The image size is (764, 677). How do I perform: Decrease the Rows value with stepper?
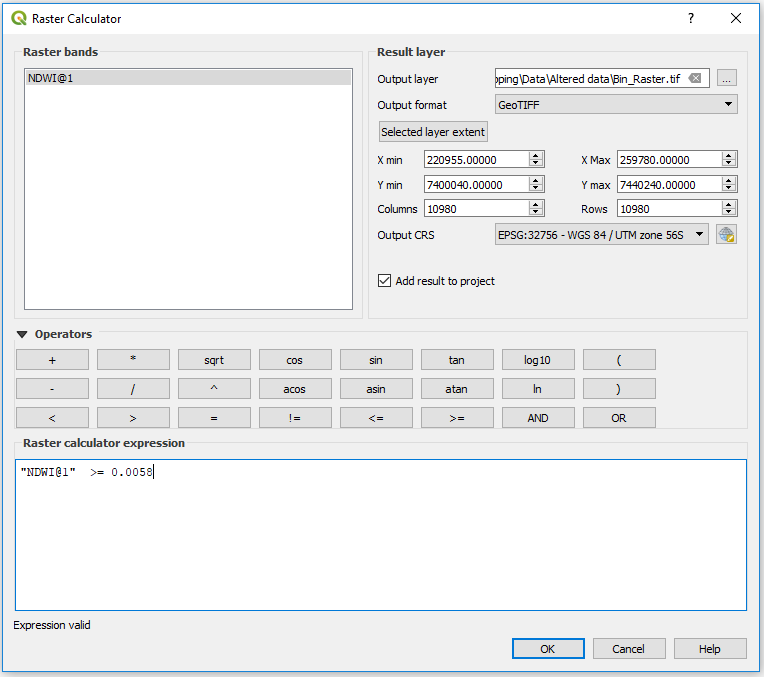point(730,213)
